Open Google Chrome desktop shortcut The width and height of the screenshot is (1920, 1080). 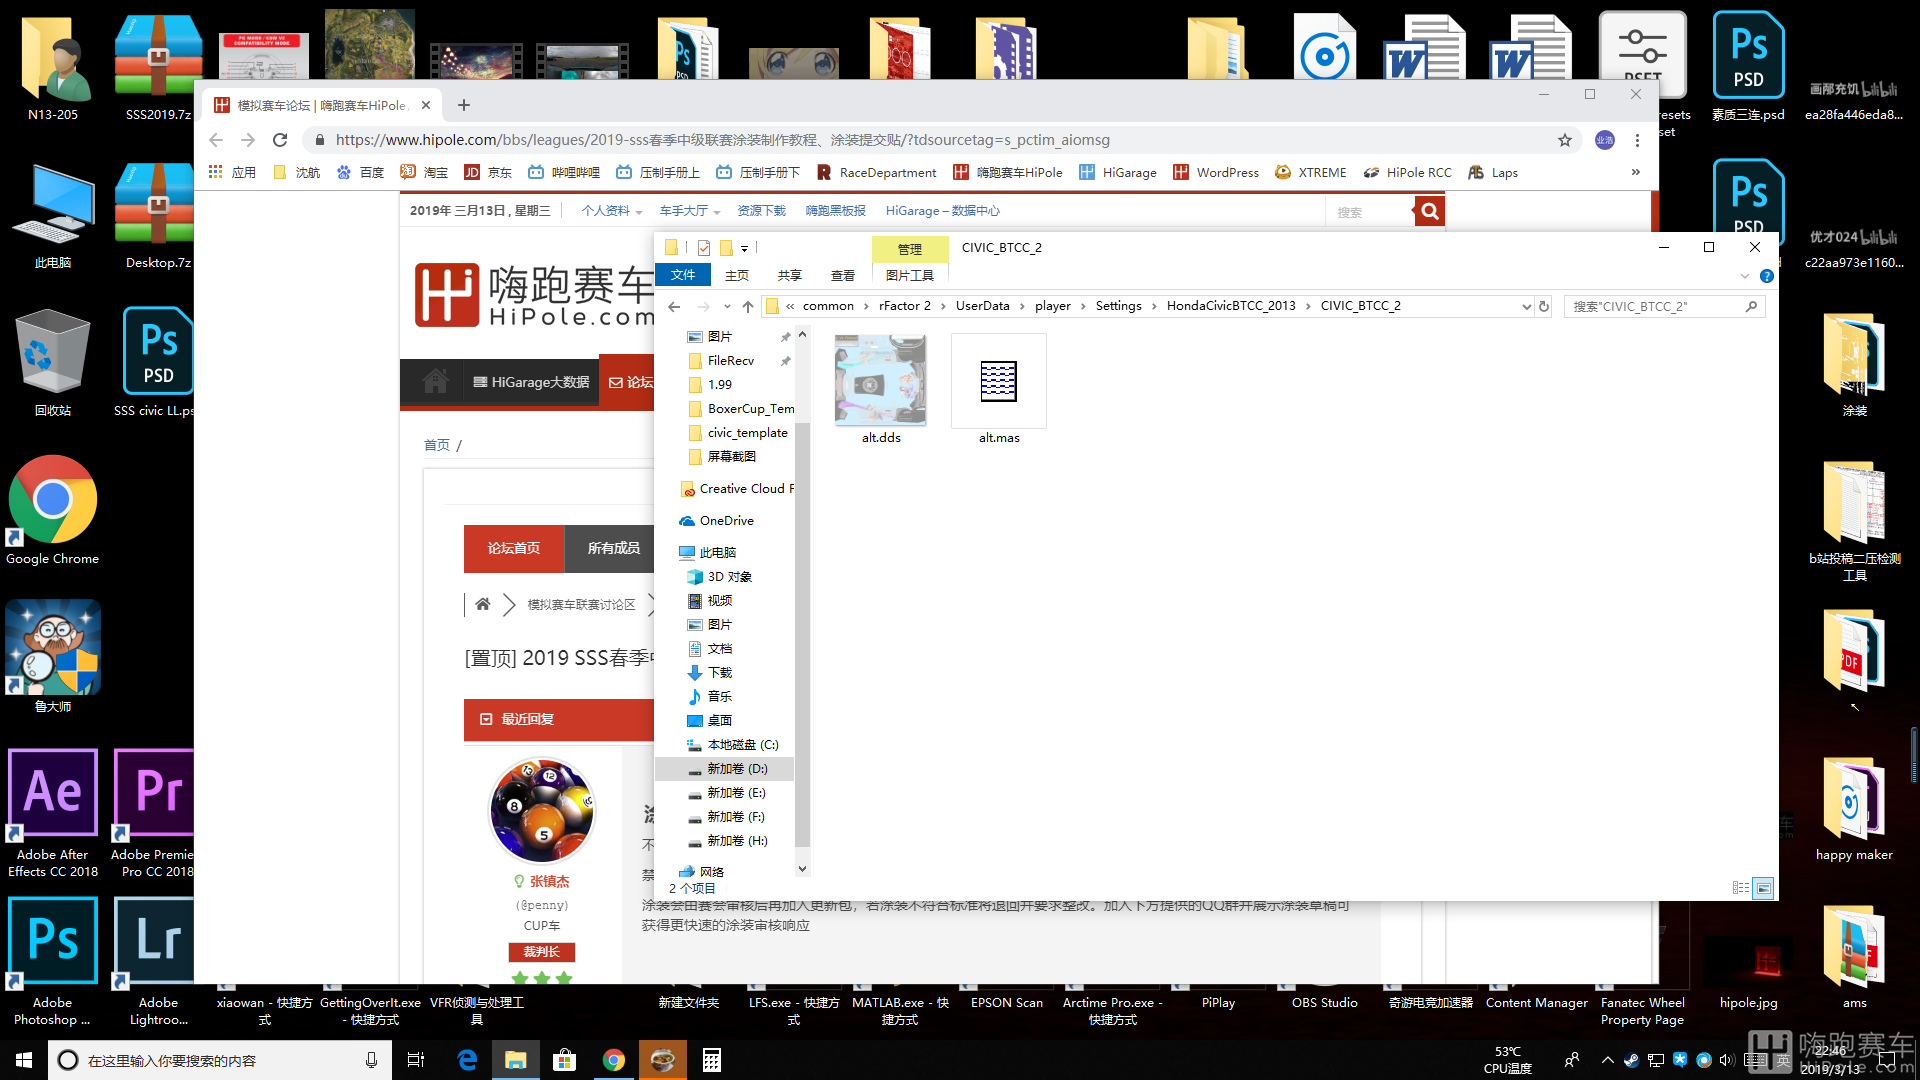click(52, 512)
